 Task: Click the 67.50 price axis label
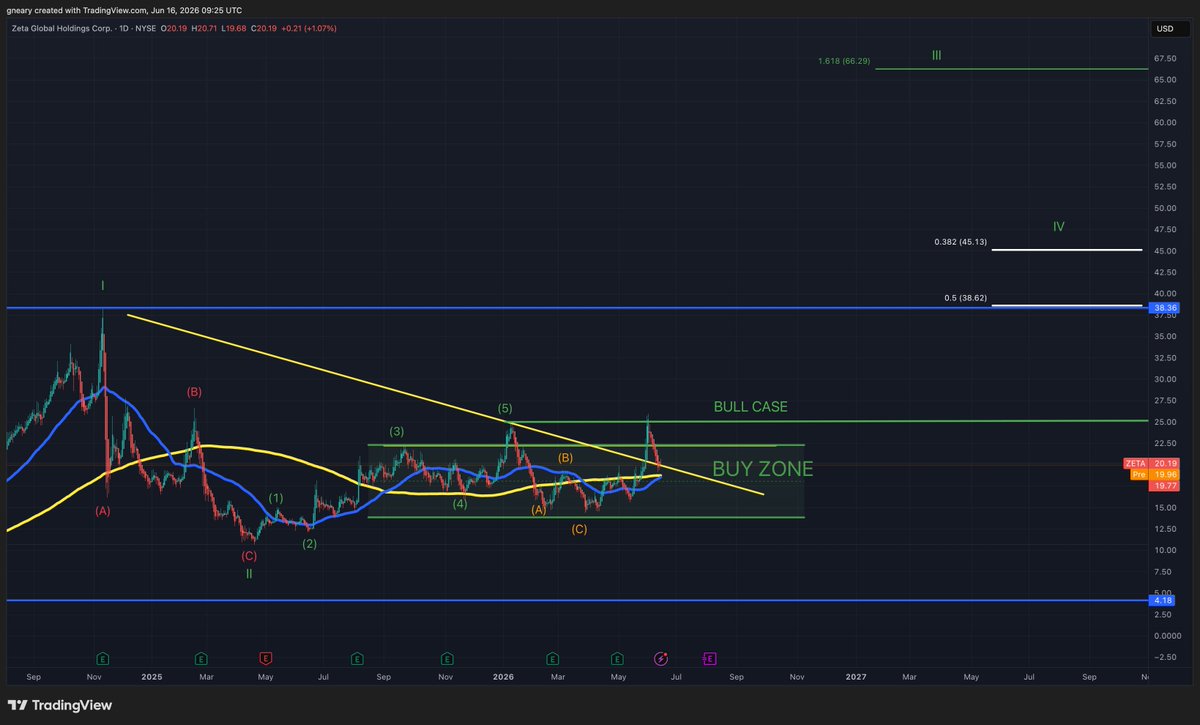pyautogui.click(x=1164, y=58)
